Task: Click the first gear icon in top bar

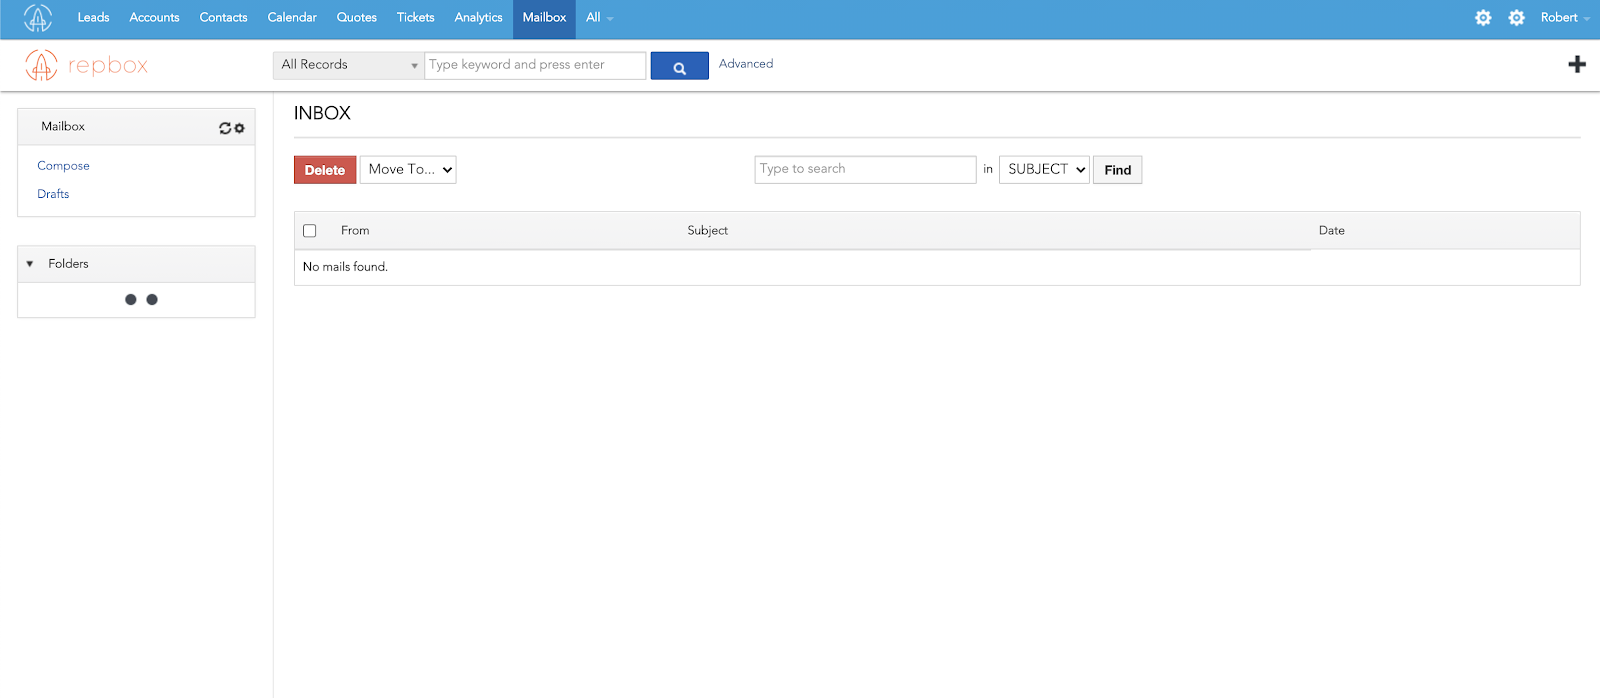Action: [1483, 18]
